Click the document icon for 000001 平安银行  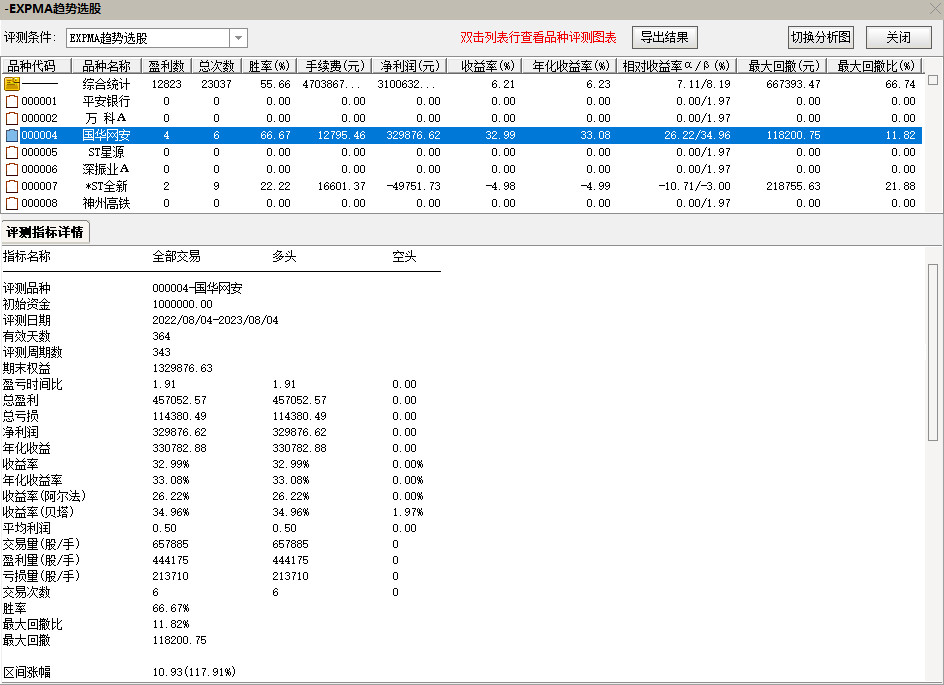(x=12, y=101)
